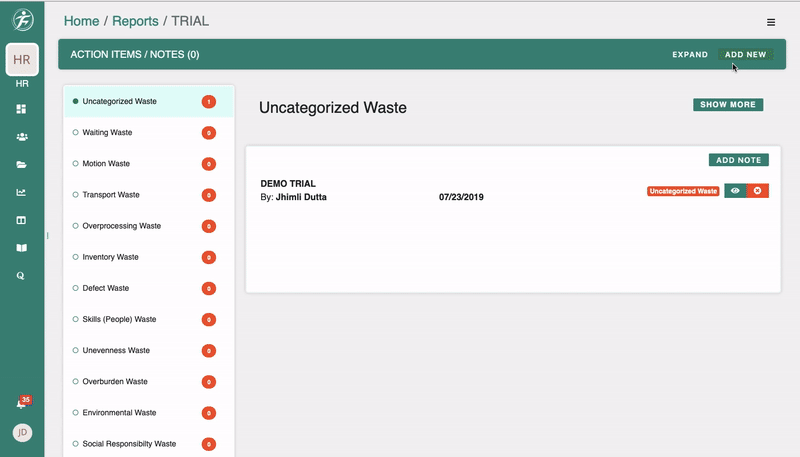The width and height of the screenshot is (800, 457).
Task: Open the line chart reports icon
Action: coord(21,192)
